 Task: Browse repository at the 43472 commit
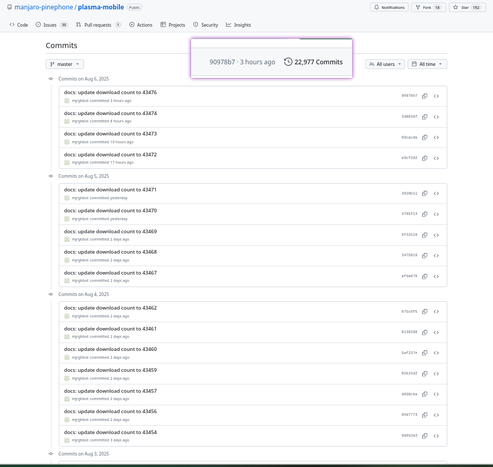[436, 158]
